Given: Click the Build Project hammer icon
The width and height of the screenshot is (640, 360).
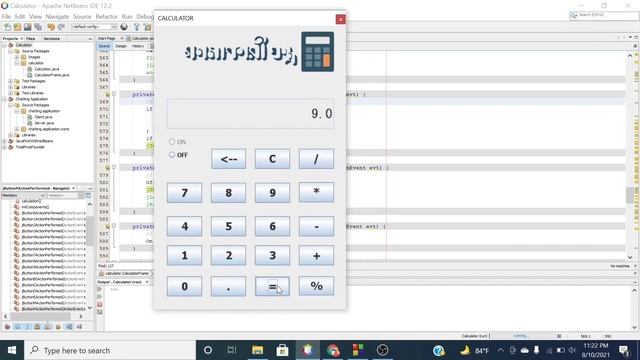Looking at the screenshot, I should 137,27.
